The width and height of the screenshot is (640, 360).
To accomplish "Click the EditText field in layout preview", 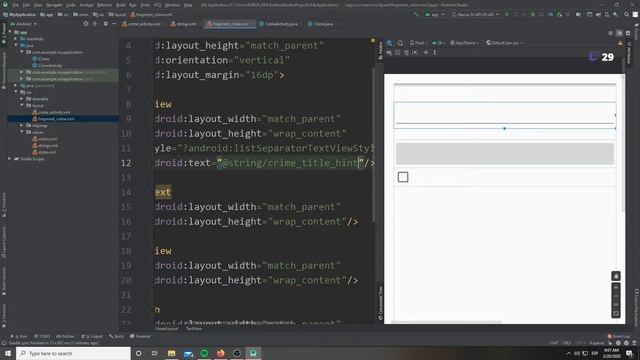I will click(x=505, y=116).
